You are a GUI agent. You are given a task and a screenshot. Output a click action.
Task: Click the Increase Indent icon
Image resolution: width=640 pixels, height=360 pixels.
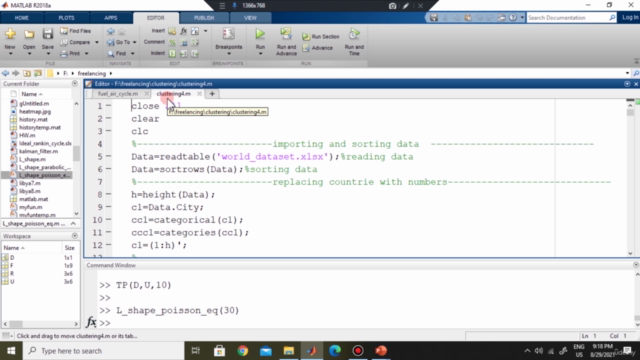click(x=184, y=53)
